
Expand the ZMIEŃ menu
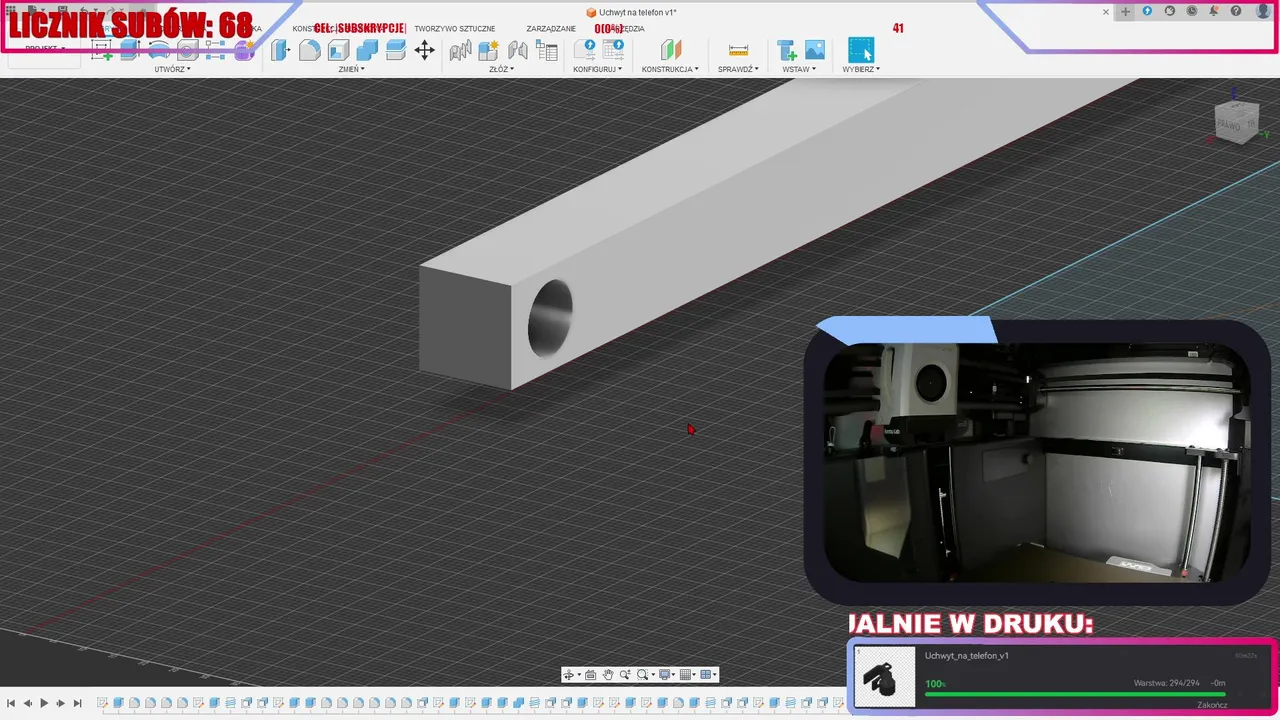[351, 69]
